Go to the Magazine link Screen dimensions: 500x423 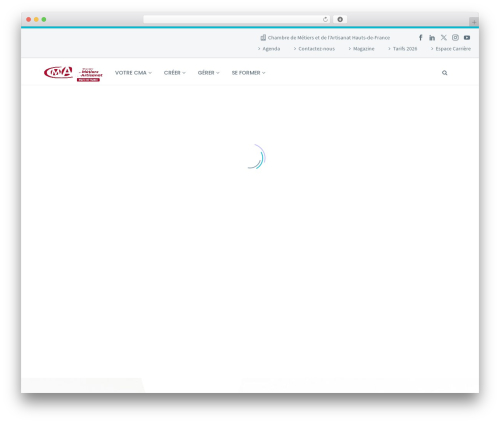click(x=363, y=49)
